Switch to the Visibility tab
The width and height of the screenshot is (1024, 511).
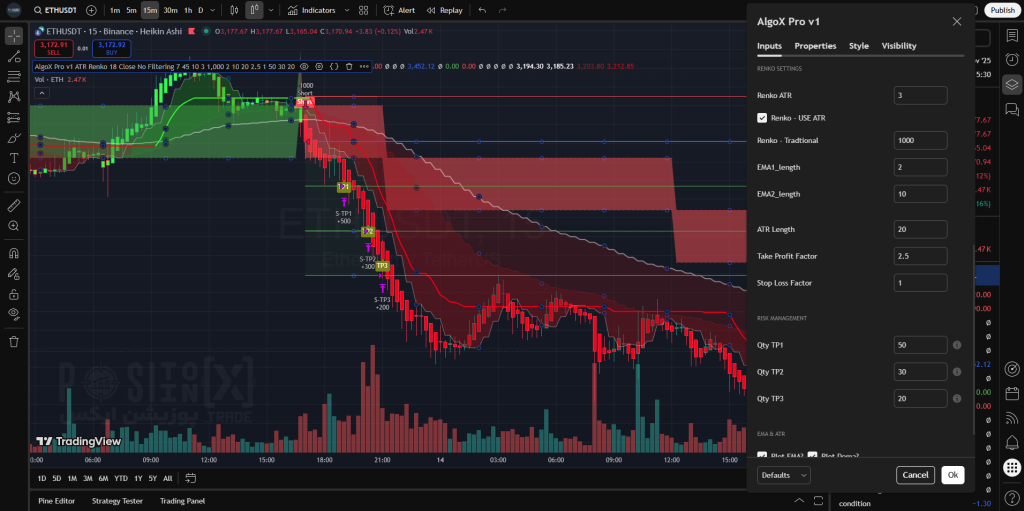tap(899, 46)
